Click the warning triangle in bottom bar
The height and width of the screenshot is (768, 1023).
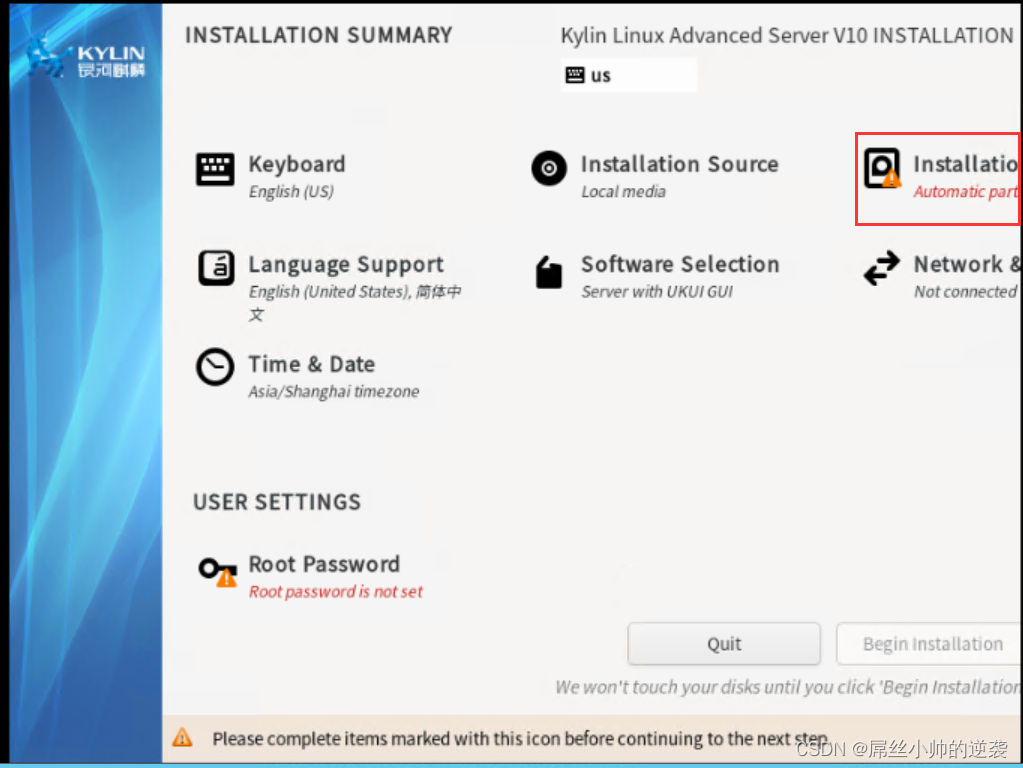click(182, 738)
